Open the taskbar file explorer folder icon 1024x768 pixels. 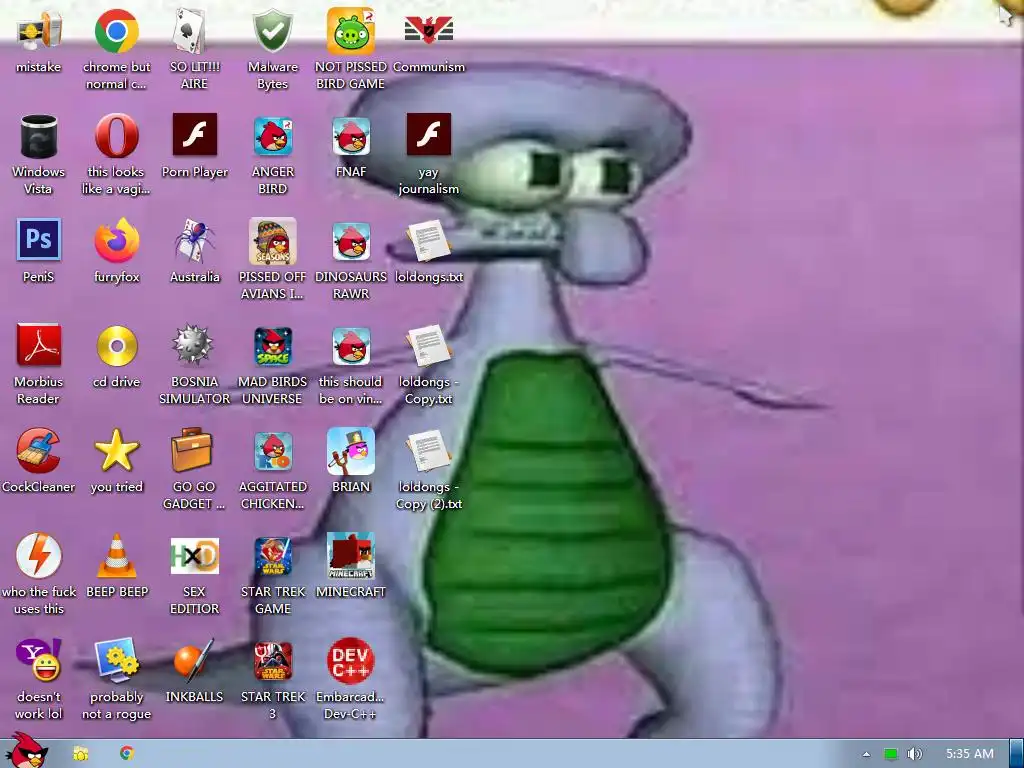coord(81,754)
